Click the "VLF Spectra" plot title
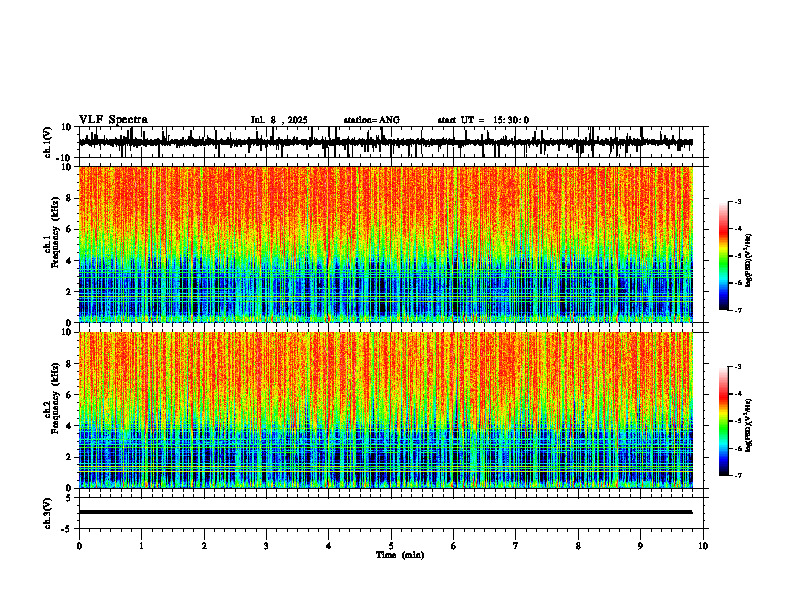 click(113, 120)
